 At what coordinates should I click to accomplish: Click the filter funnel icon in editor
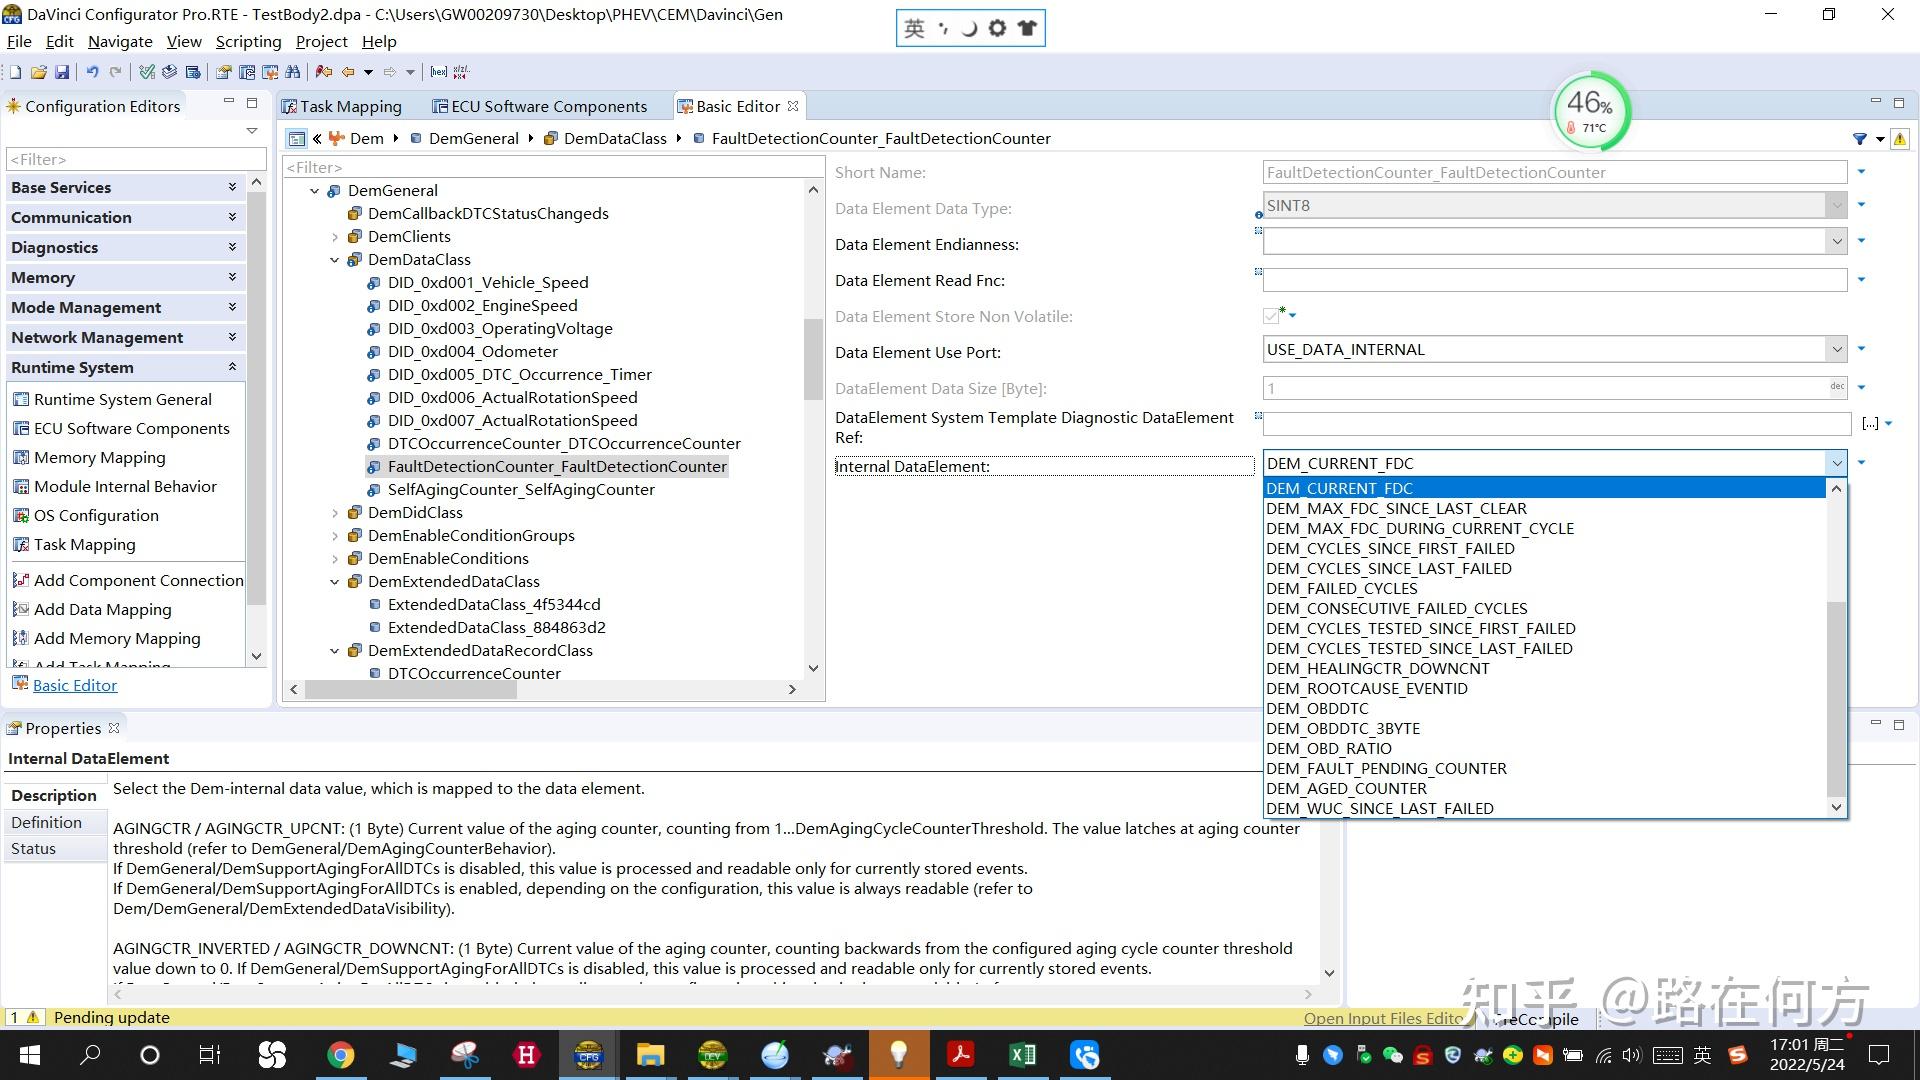pos(1859,139)
